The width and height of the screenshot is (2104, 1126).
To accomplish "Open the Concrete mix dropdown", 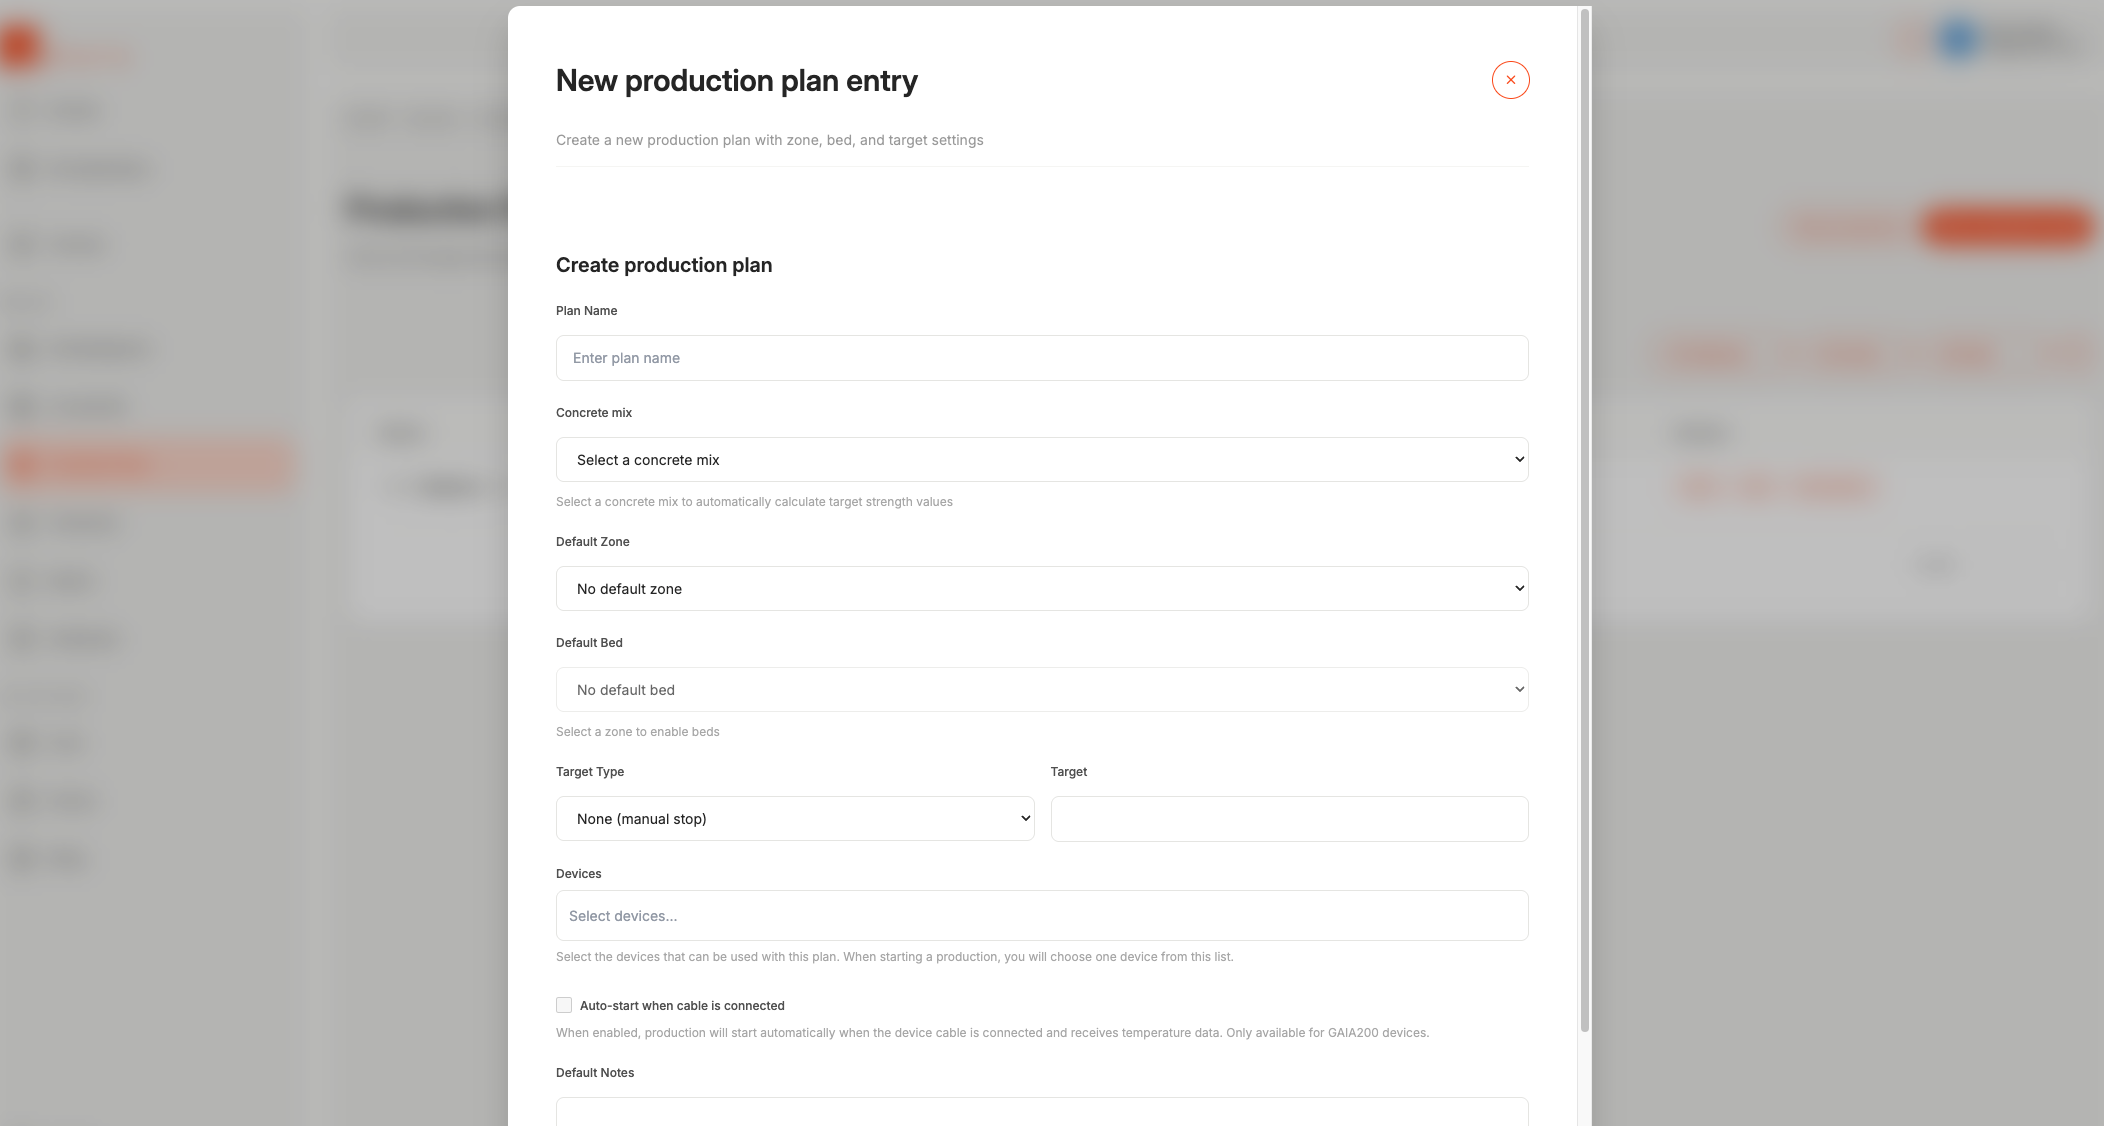I will [1041, 459].
